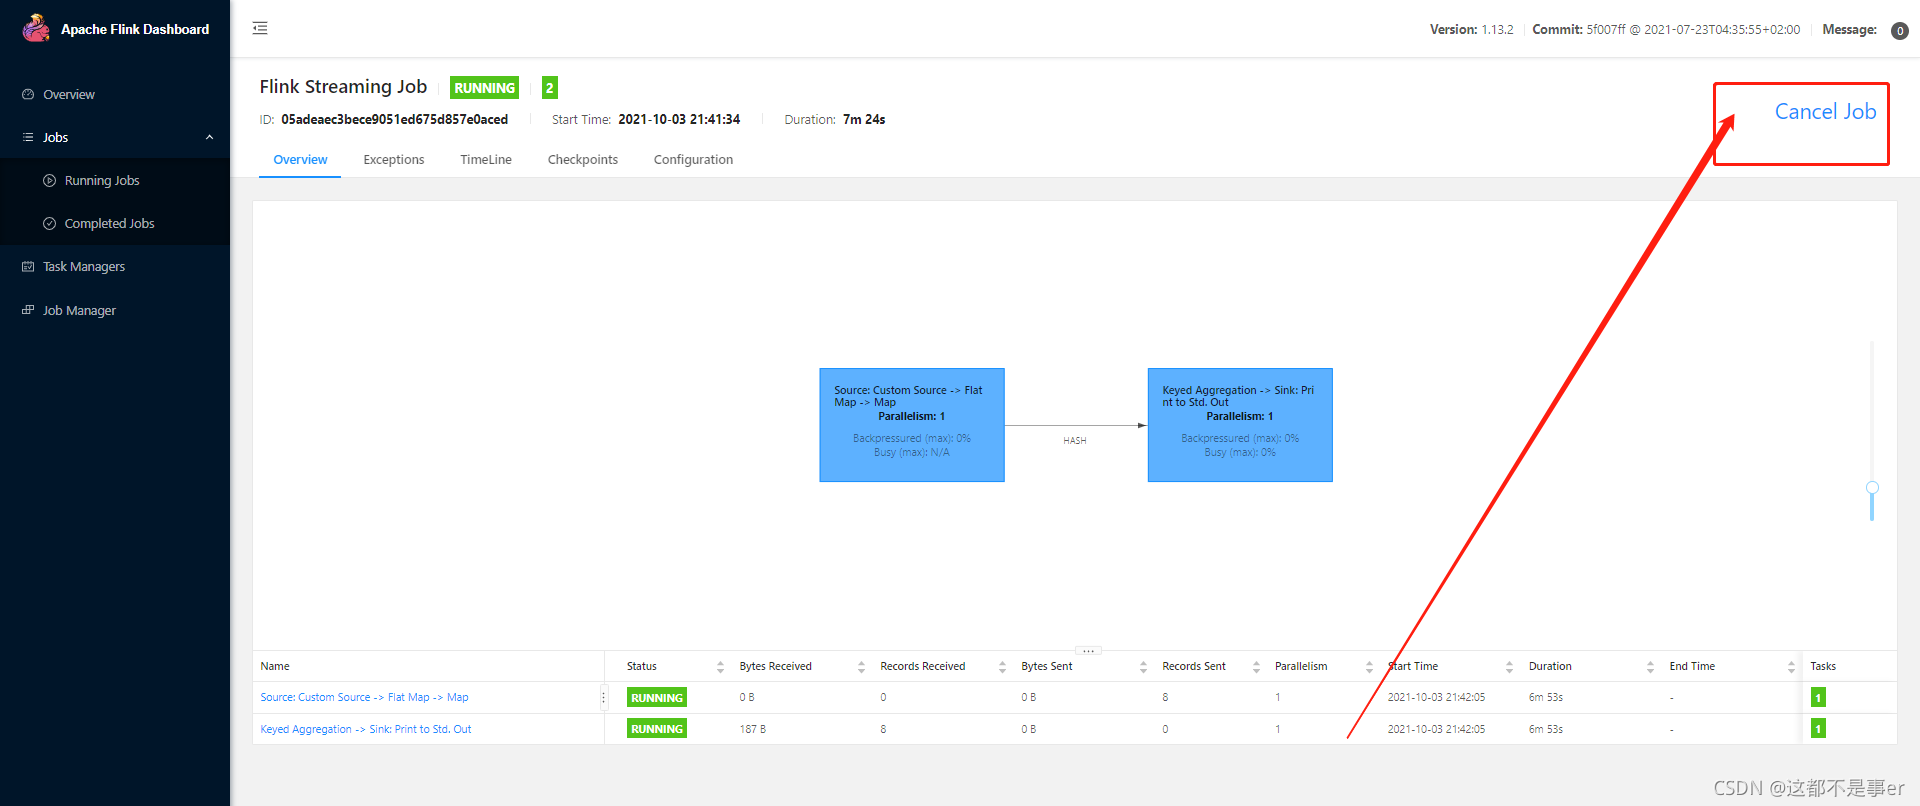
Task: Click the graph zoom slider handle
Action: (1872, 487)
